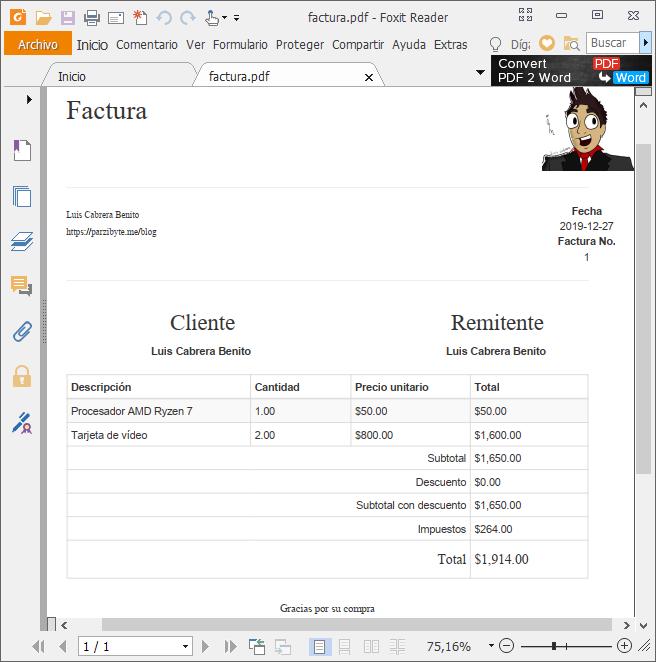Undo last action with the undo arrow
Image resolution: width=656 pixels, height=662 pixels.
pos(164,18)
